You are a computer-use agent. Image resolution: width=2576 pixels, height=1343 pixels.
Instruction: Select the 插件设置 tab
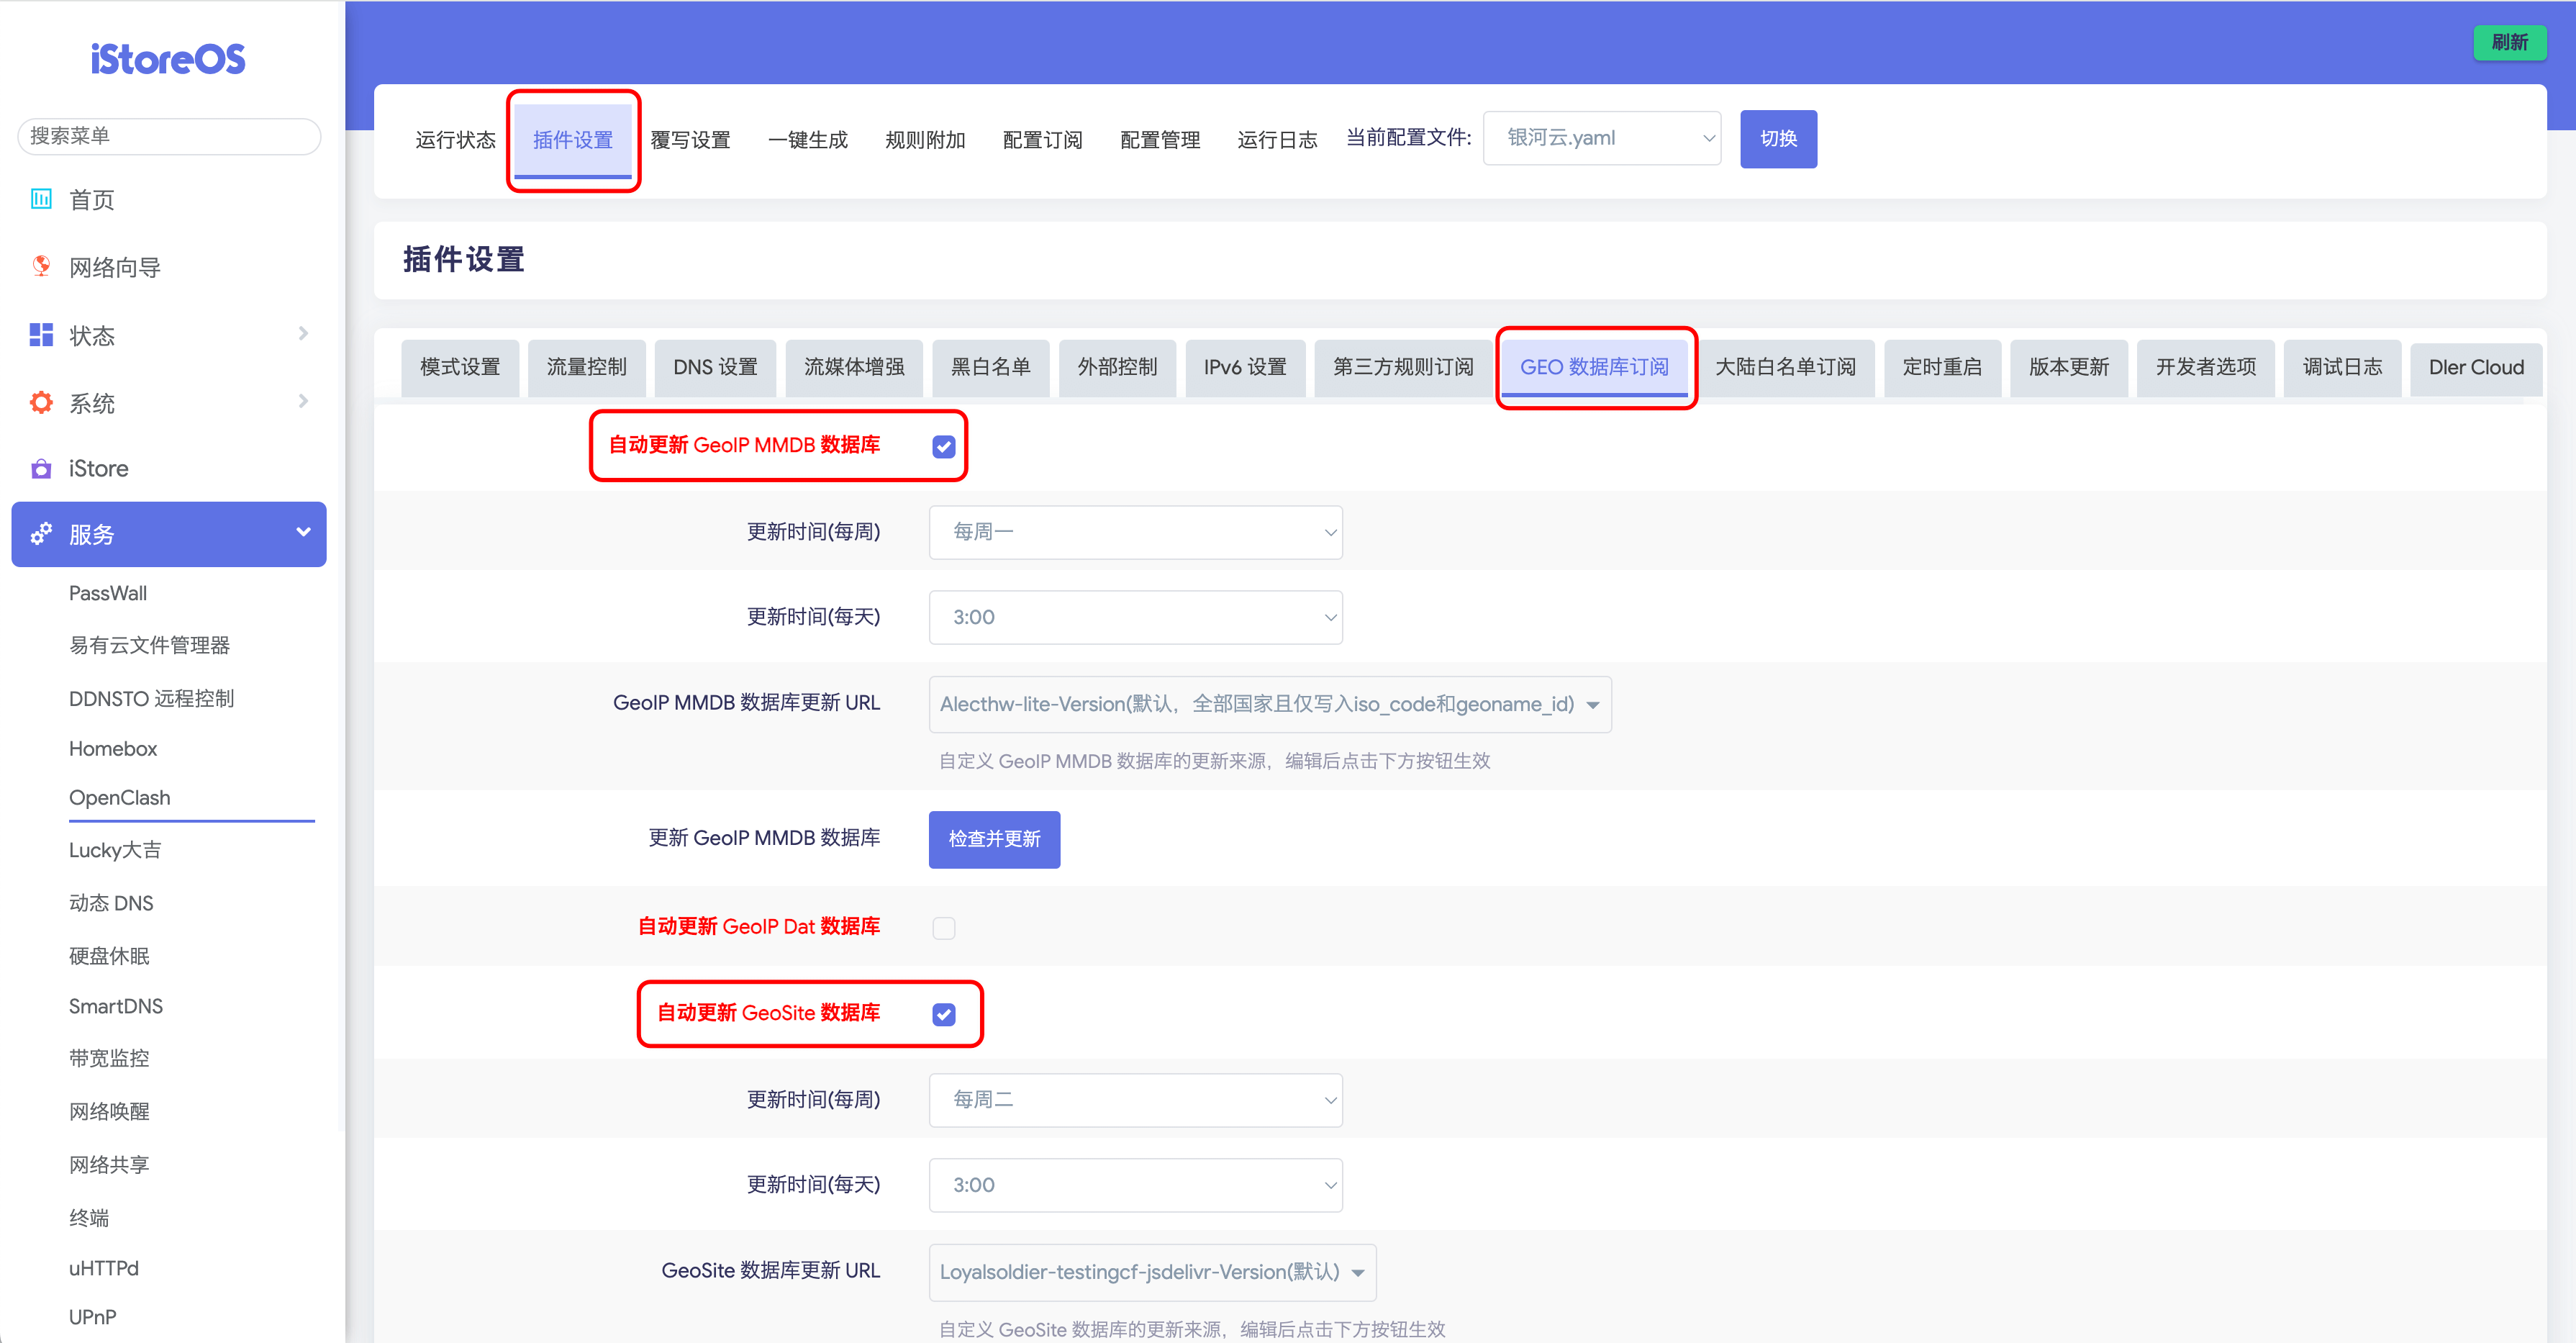(573, 140)
